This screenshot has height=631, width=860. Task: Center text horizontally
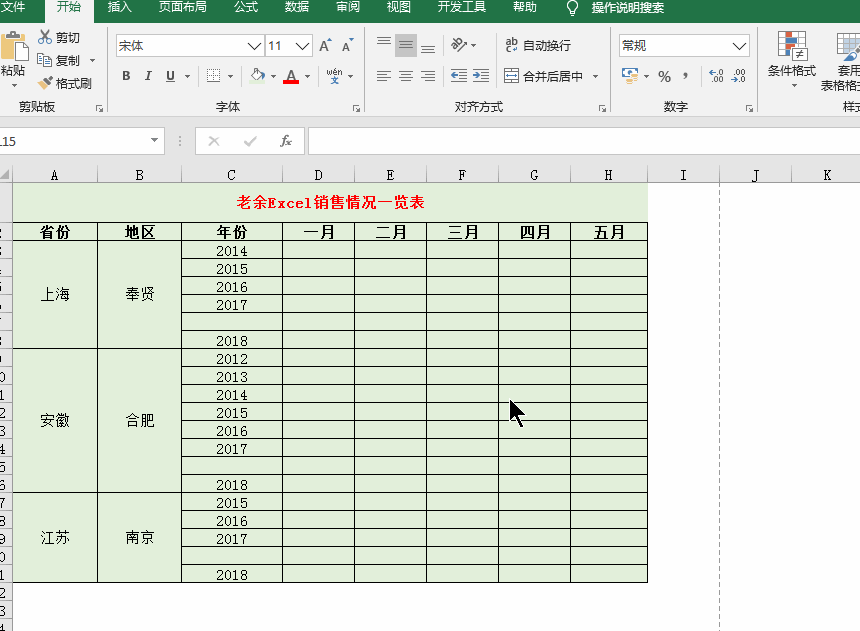coord(406,76)
